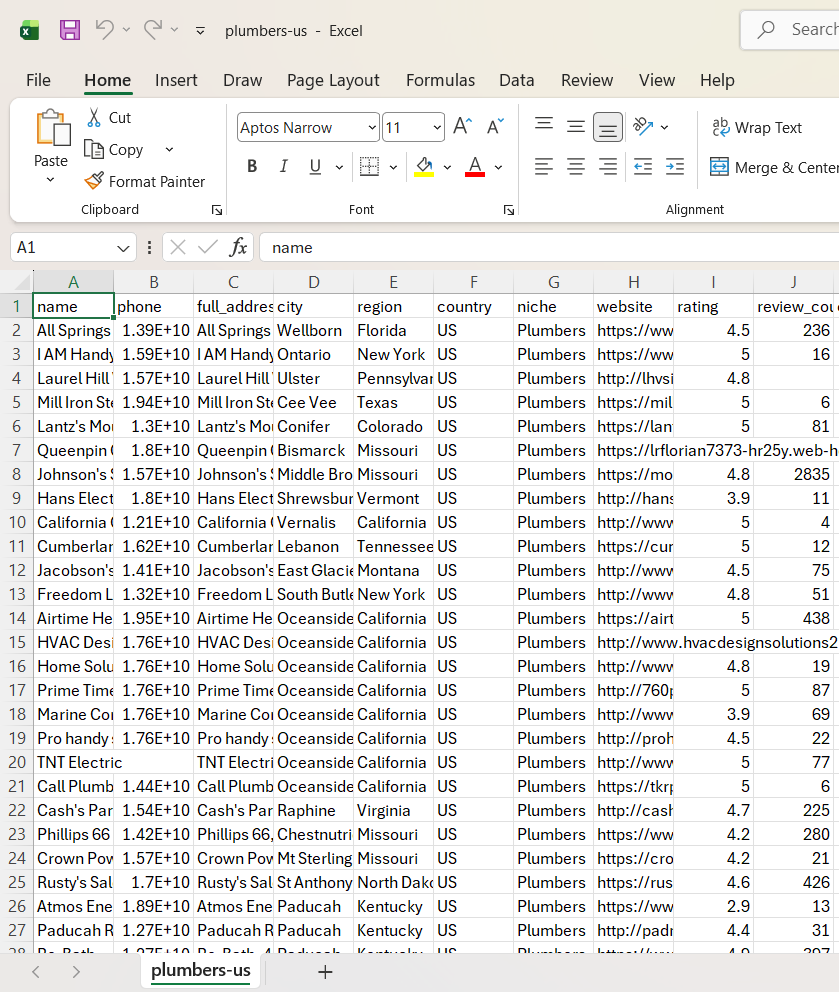Open the View ribbon tab
This screenshot has width=839, height=992.
657,80
